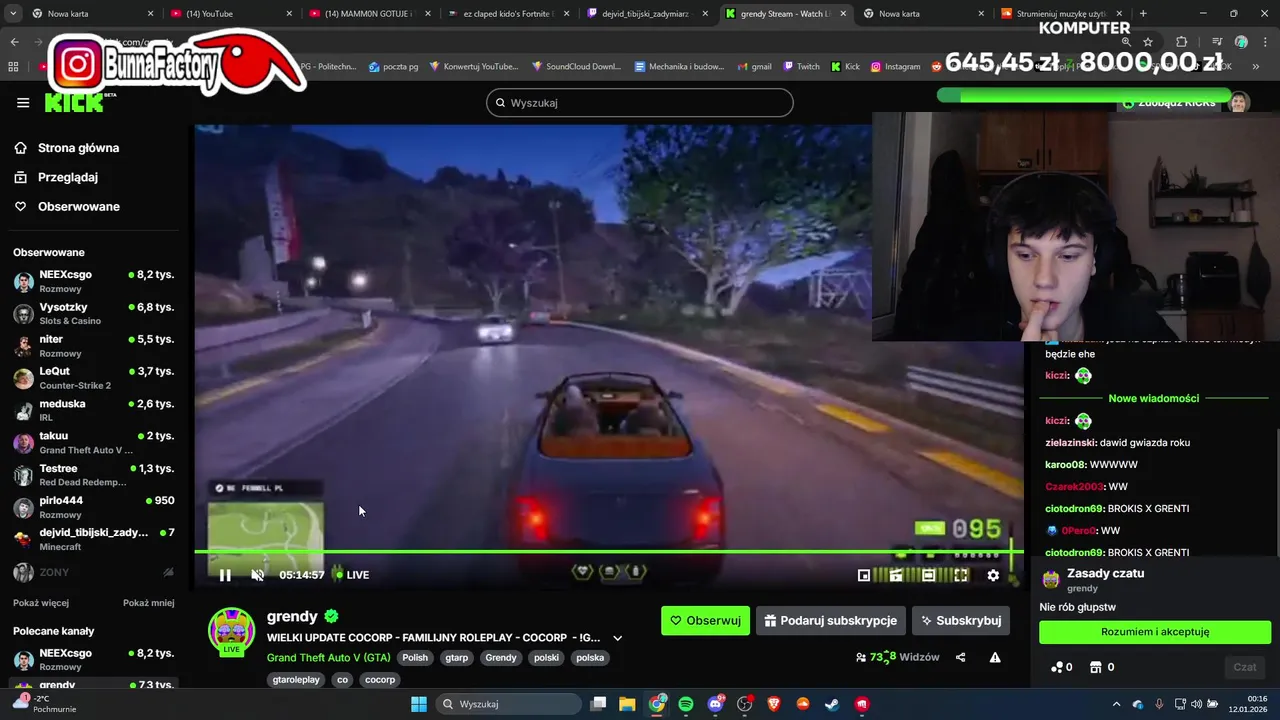The width and height of the screenshot is (1280, 720).
Task: Open poczta pg bookmark
Action: click(393, 67)
